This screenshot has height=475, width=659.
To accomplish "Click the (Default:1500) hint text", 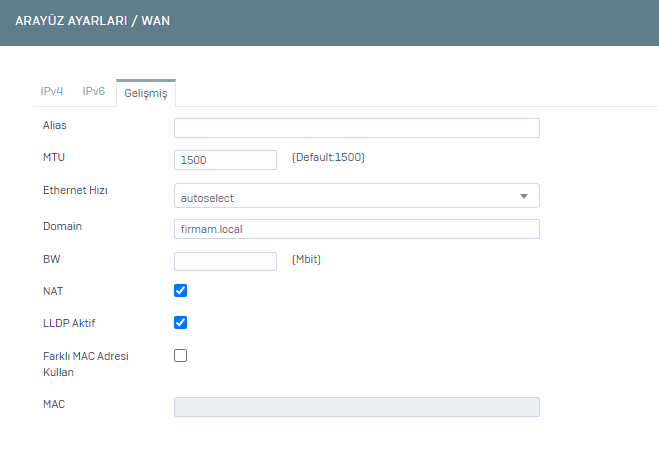I will pyautogui.click(x=328, y=157).
